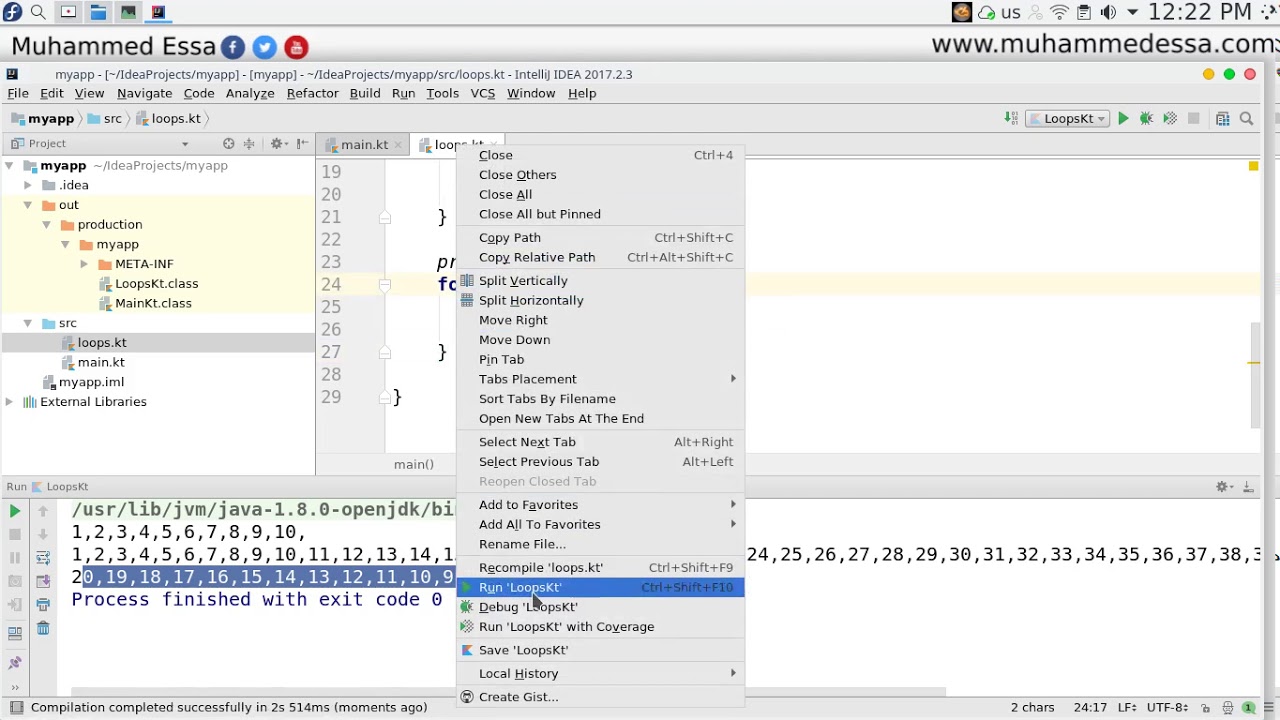Screen dimensions: 1280x720
Task: Click the Debug bug icon in top toolbar
Action: click(x=1146, y=119)
